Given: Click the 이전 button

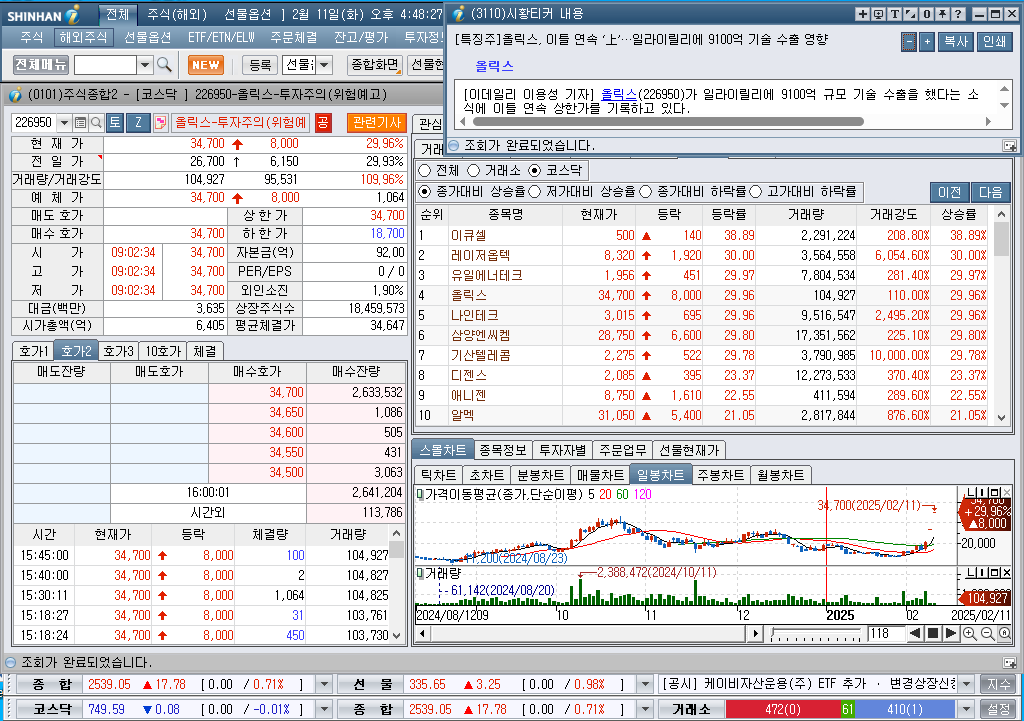Looking at the screenshot, I should pyautogui.click(x=949, y=192).
